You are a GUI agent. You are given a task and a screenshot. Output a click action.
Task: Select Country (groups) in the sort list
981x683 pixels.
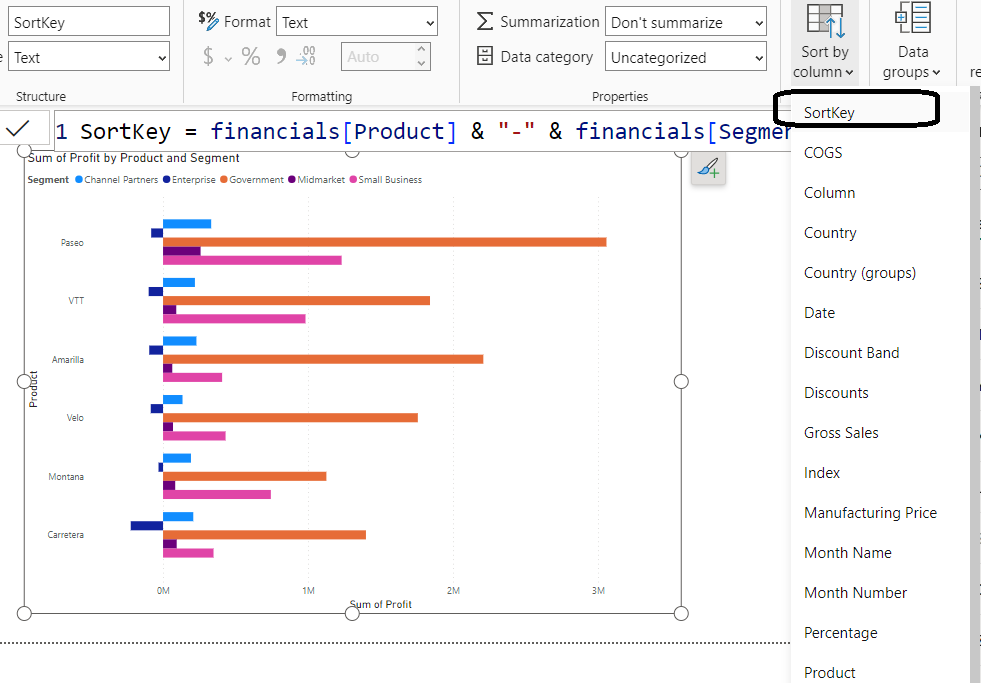tap(879, 273)
